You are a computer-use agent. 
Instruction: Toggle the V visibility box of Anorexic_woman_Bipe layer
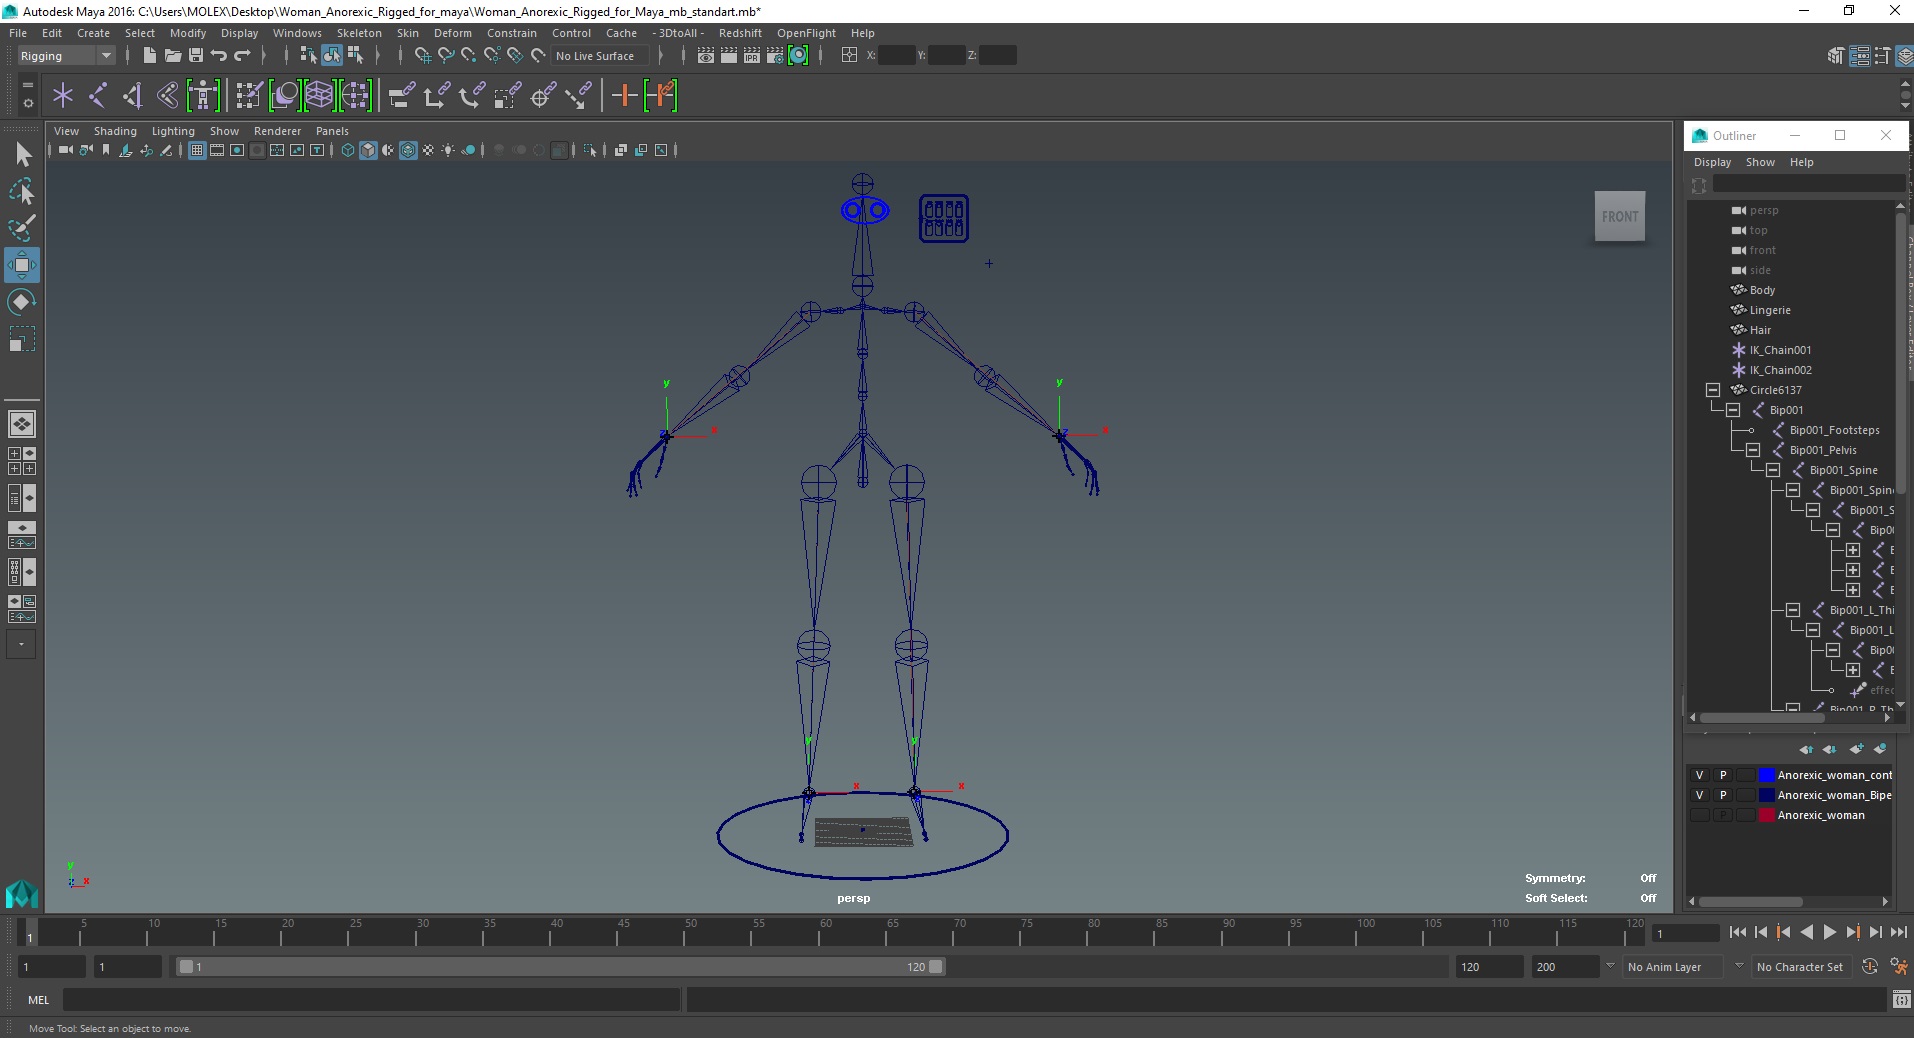click(1699, 795)
